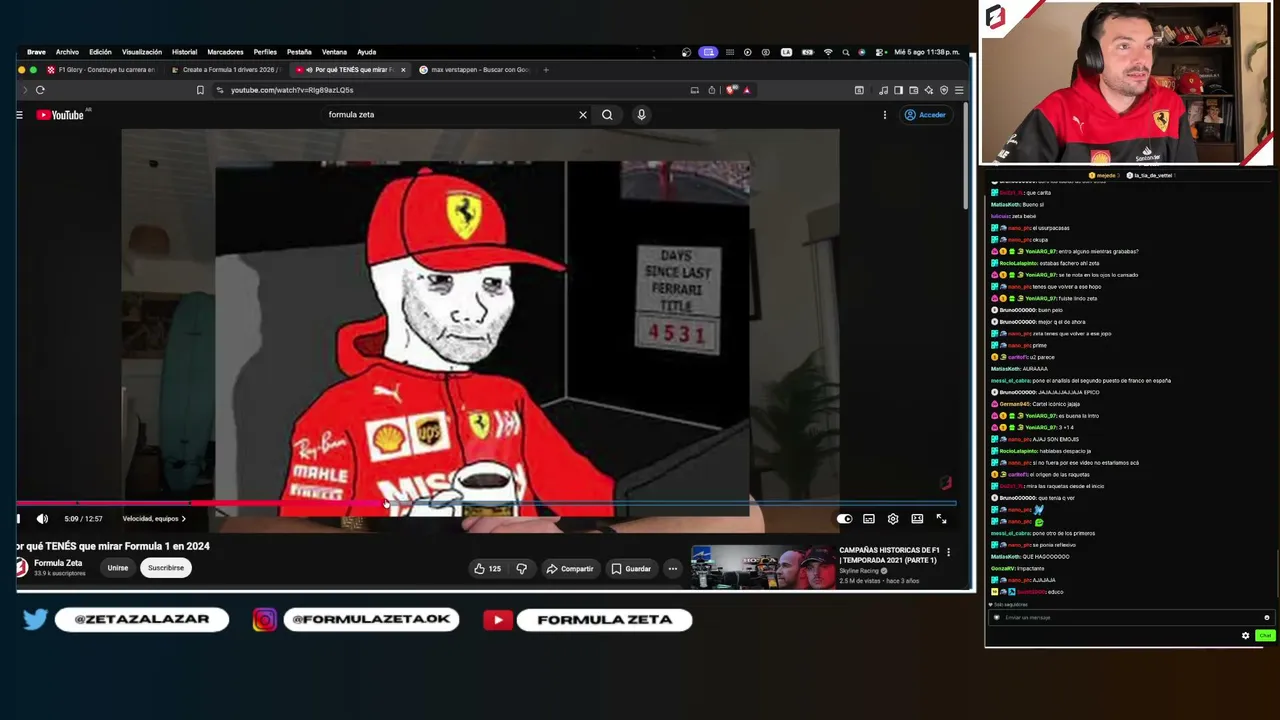Open options for the Campañas Historicas video

coord(948,552)
